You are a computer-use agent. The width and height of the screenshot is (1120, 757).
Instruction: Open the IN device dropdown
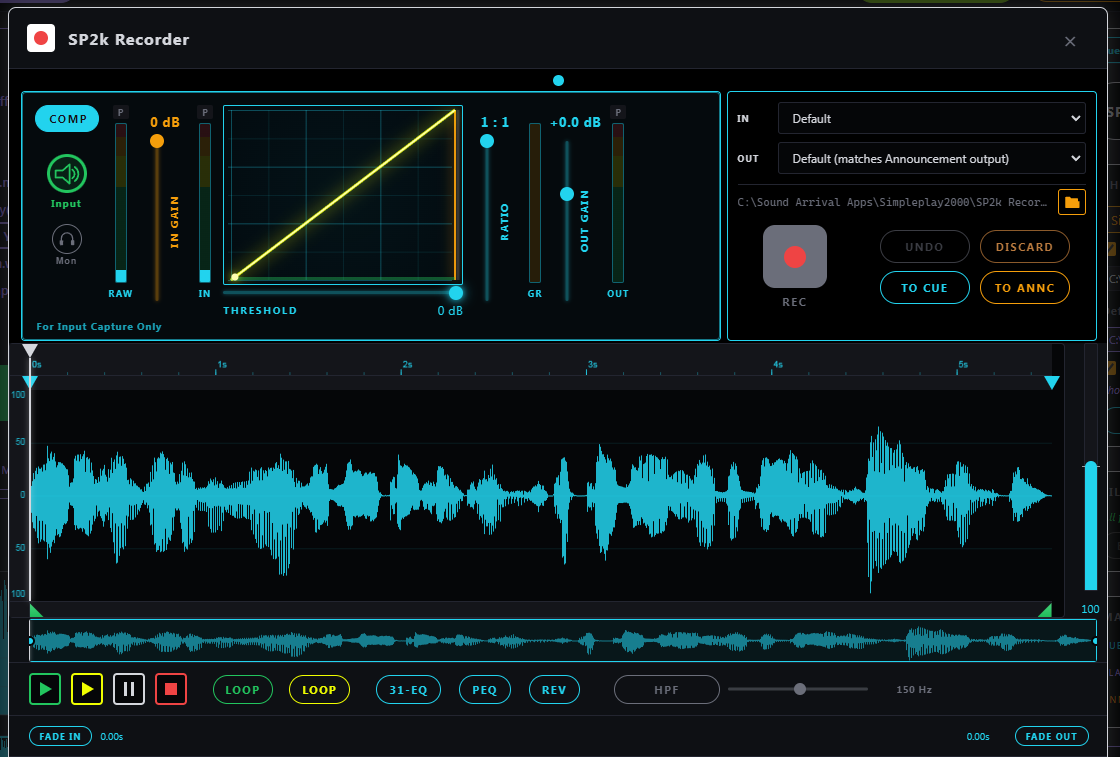(931, 119)
